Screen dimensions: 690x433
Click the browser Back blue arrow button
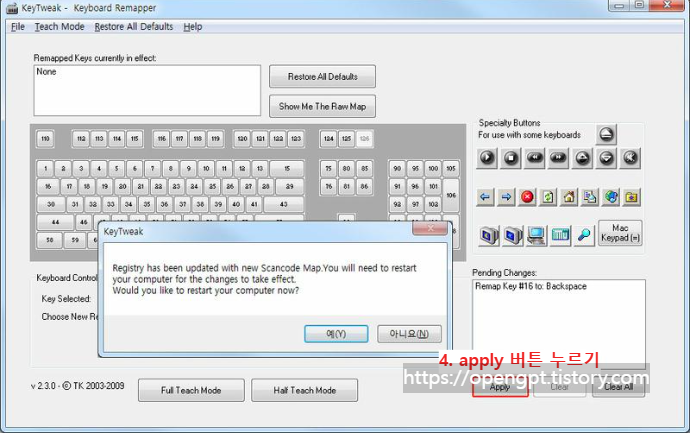(485, 197)
